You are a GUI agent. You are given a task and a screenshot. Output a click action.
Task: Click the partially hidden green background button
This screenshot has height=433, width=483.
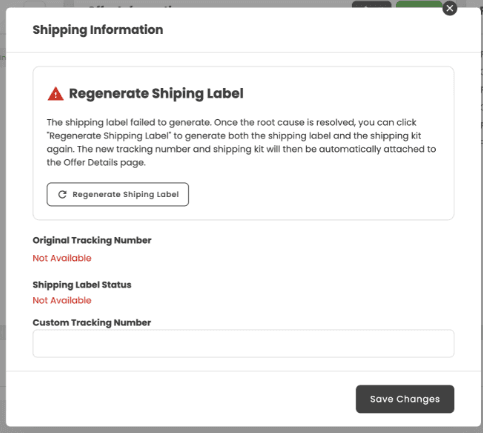click(419, 4)
